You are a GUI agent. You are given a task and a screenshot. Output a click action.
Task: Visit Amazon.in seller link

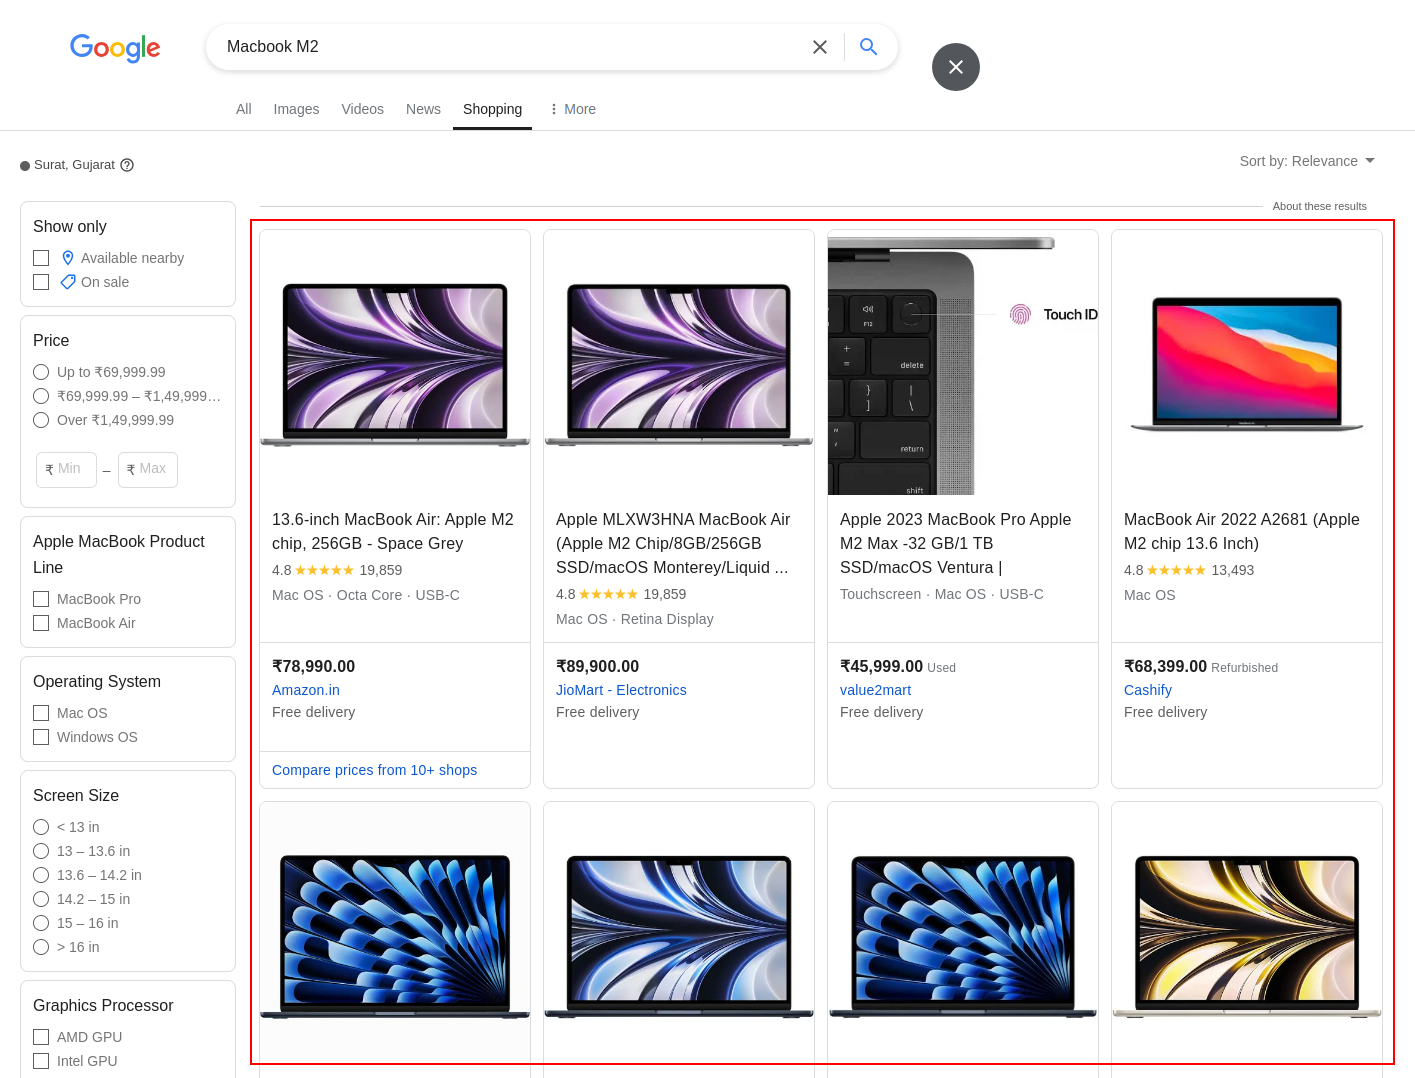pyautogui.click(x=306, y=690)
